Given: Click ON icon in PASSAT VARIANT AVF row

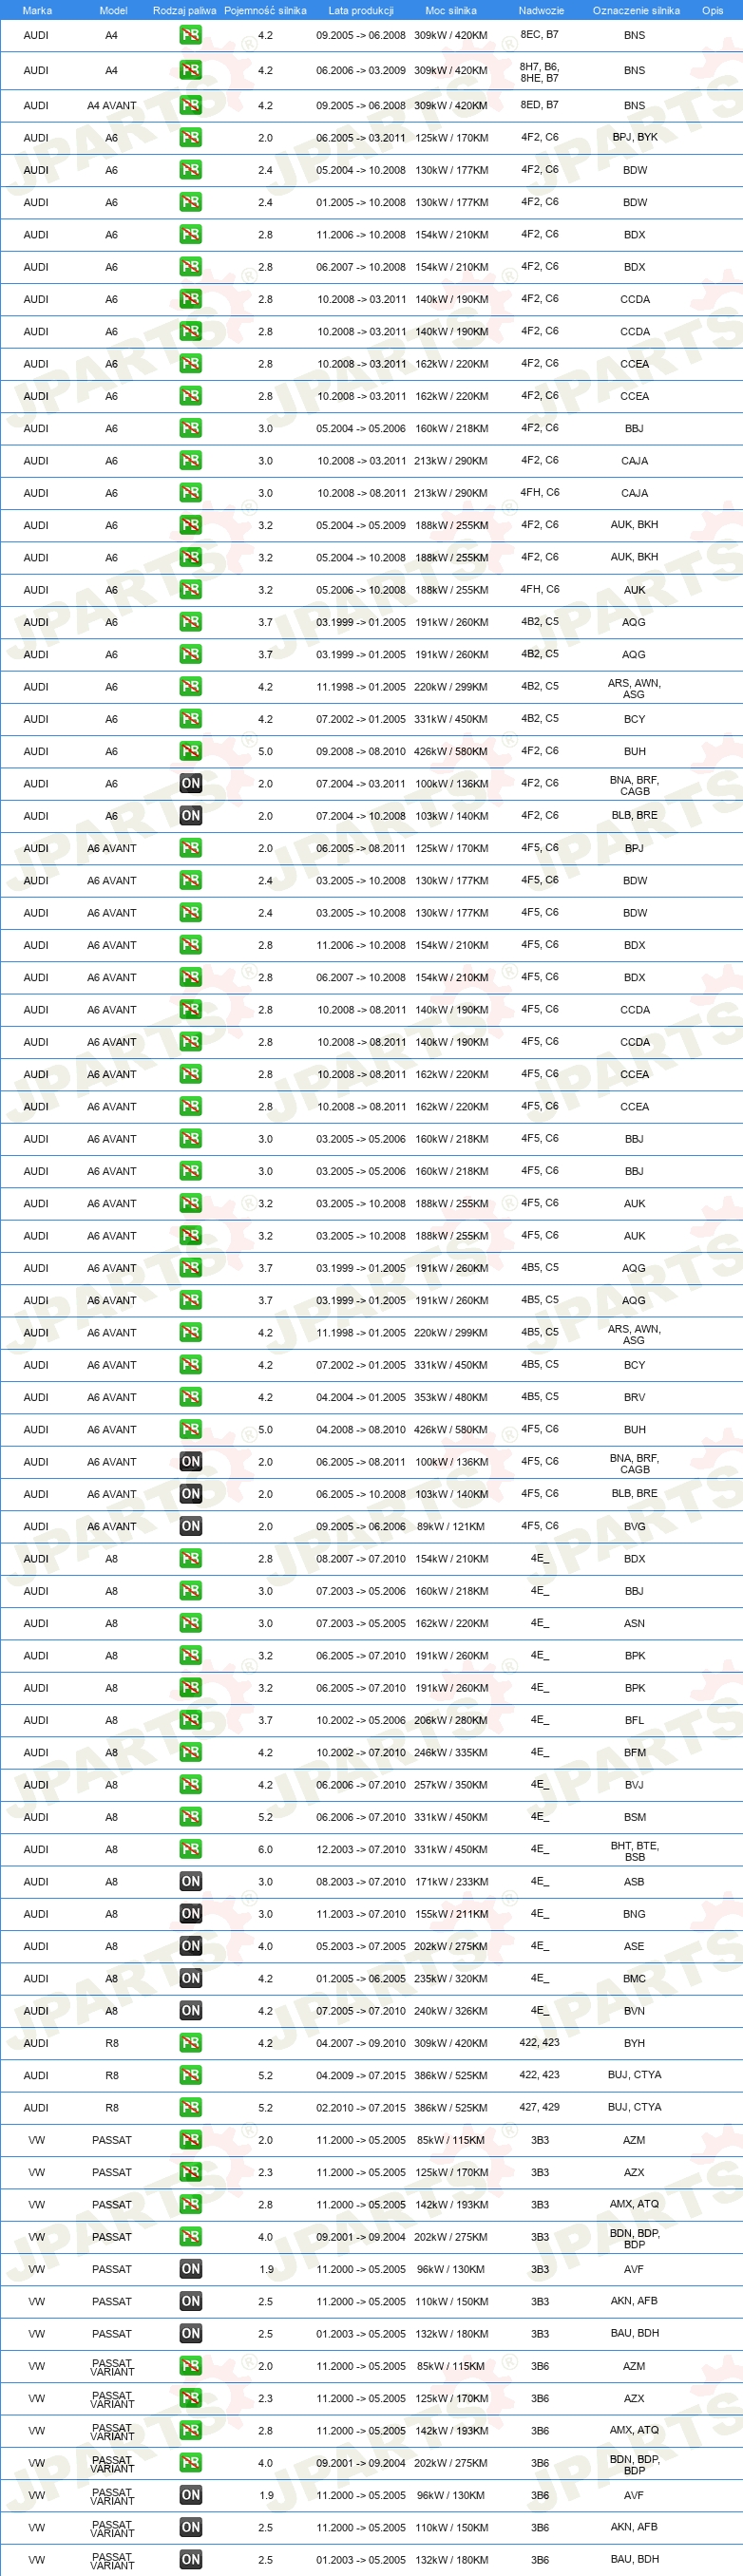Looking at the screenshot, I should [x=190, y=2495].
